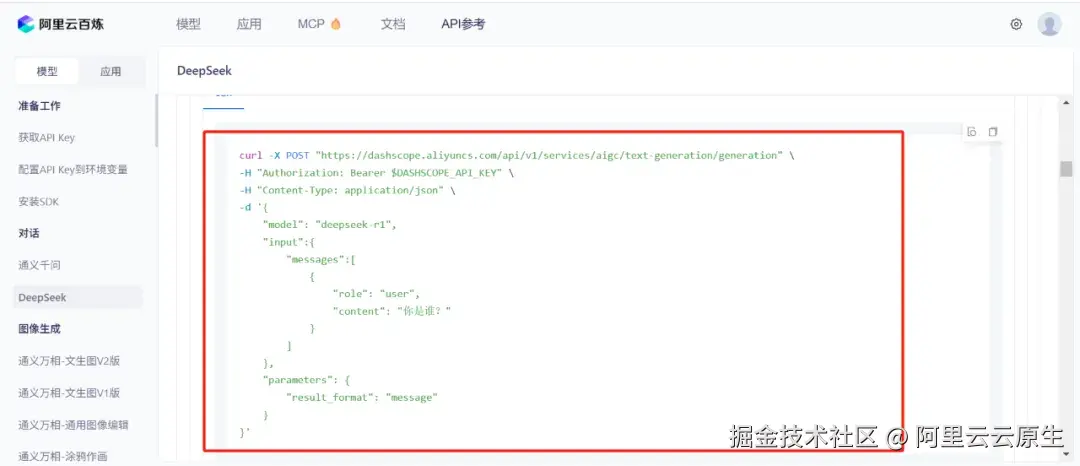
Task: Select DeepSeek in the sidebar
Action: pos(78,297)
